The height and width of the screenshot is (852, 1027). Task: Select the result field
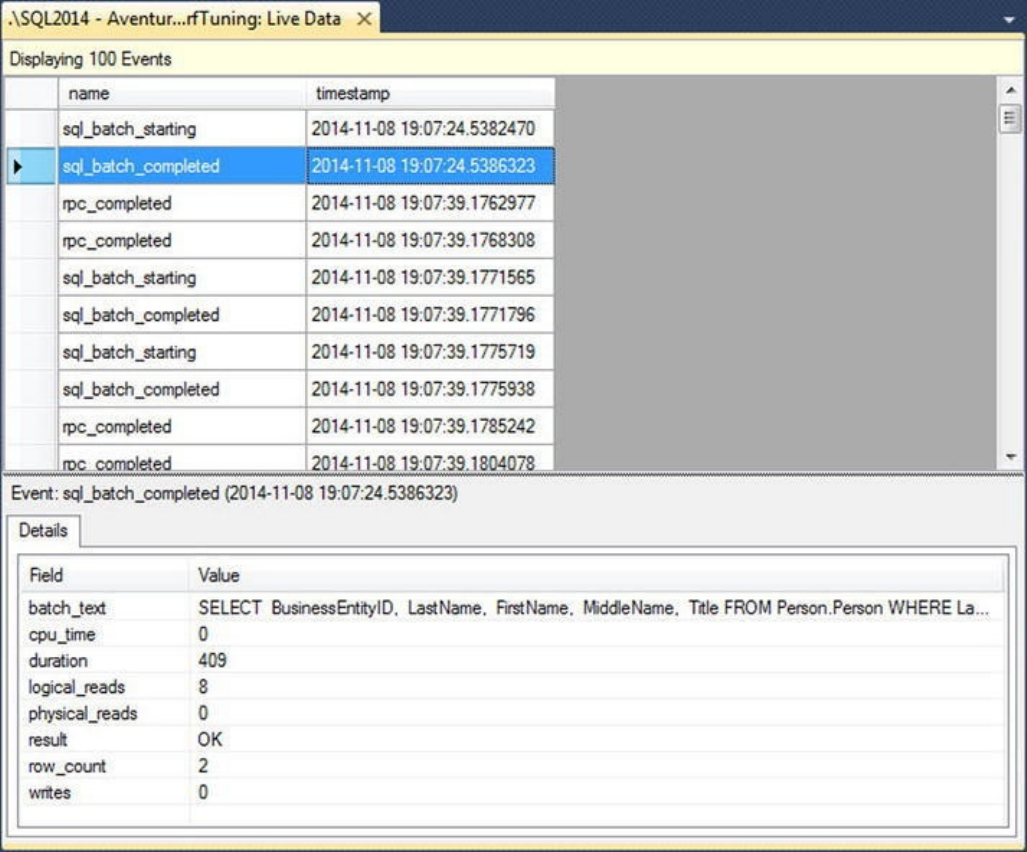(x=48, y=740)
